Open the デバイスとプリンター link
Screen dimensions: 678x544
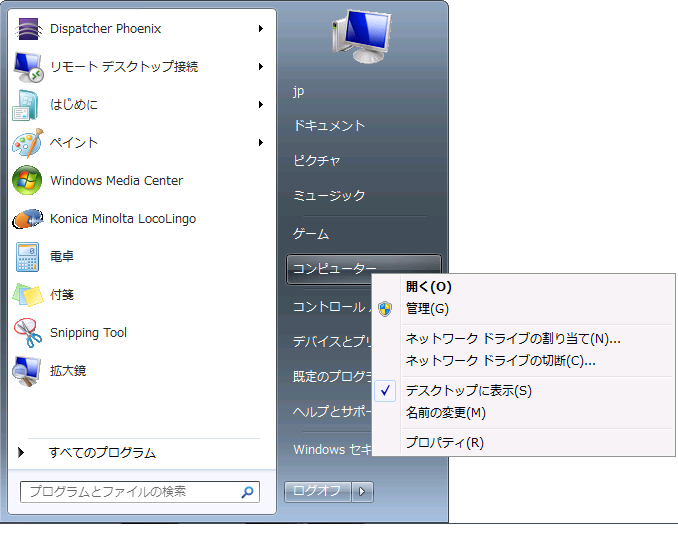coord(332,342)
